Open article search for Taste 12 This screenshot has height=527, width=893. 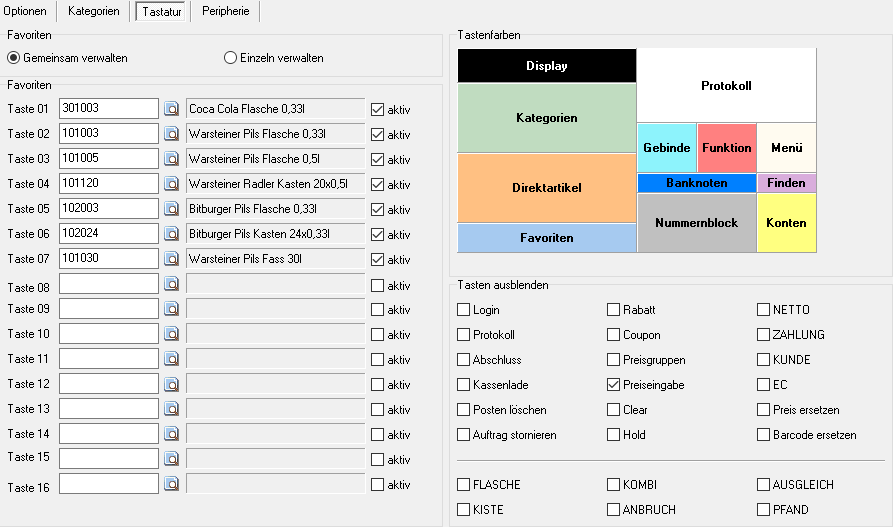[x=171, y=384]
